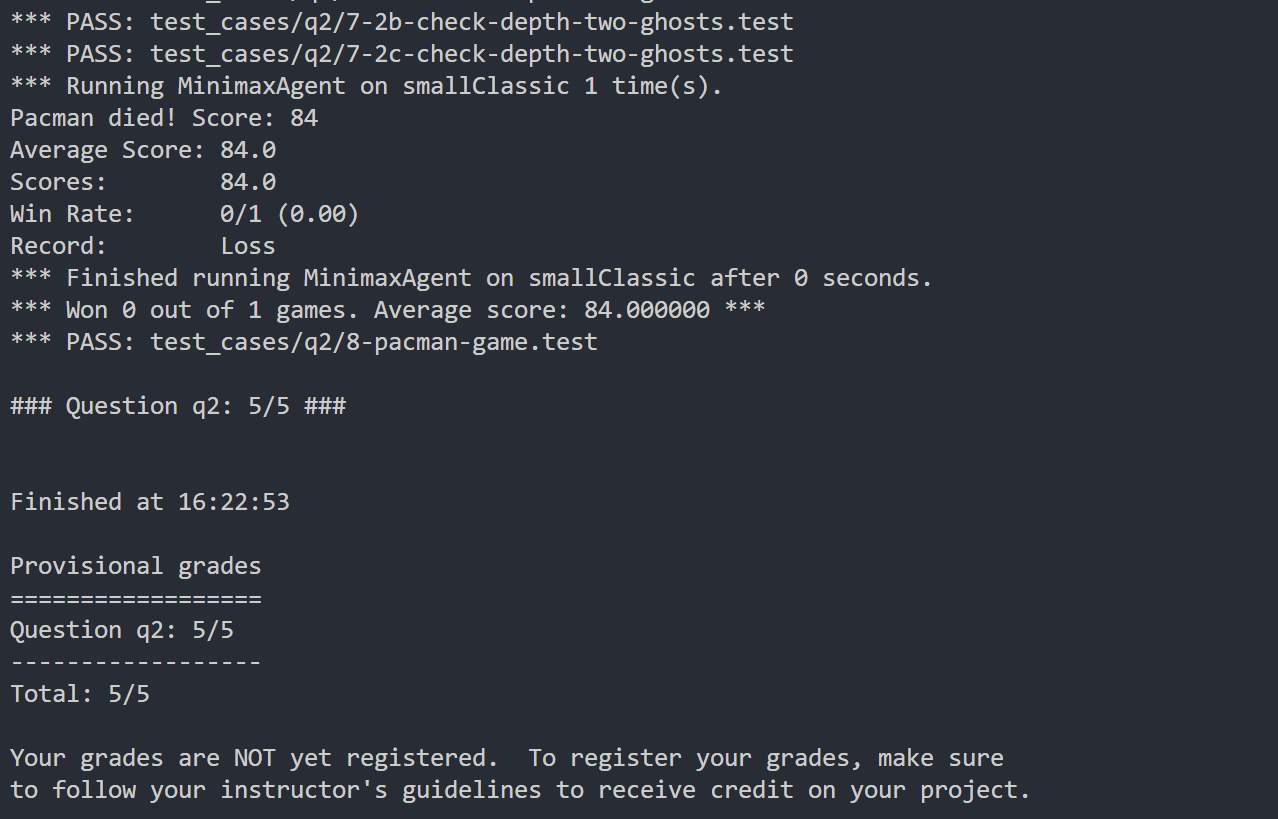Click the 8-pacman-game.test PASS line
The width and height of the screenshot is (1278, 819).
pos(304,341)
